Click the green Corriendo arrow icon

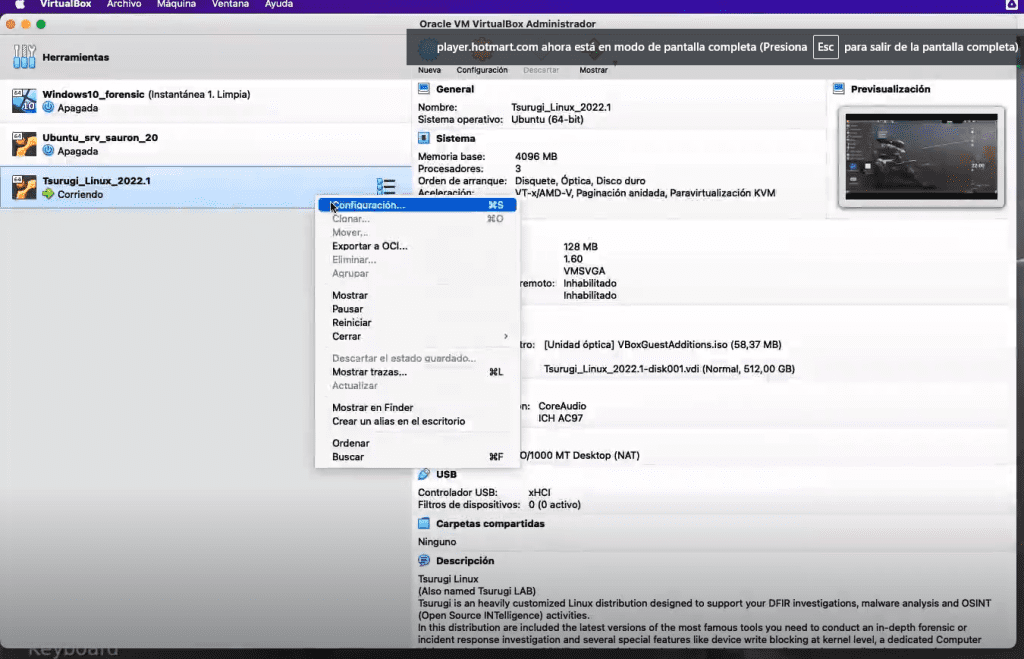(x=48, y=194)
